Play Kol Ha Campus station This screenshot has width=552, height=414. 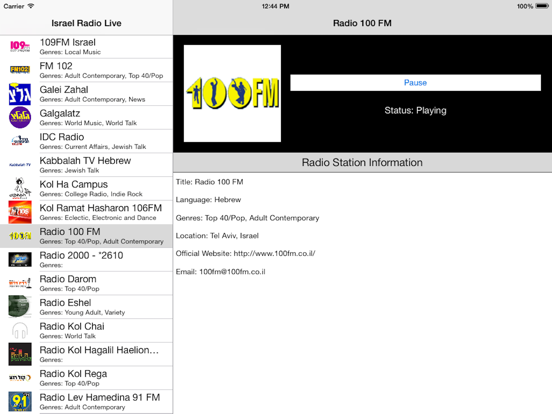tap(86, 188)
